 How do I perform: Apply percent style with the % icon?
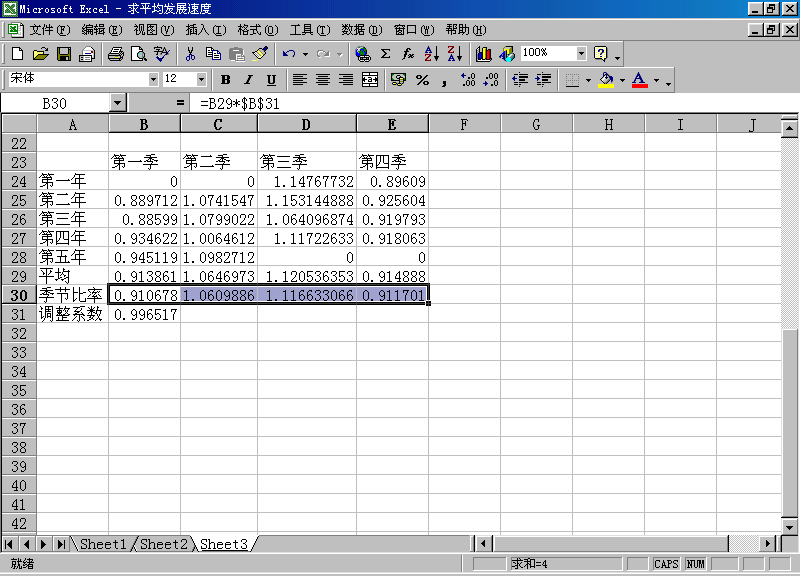(422, 80)
